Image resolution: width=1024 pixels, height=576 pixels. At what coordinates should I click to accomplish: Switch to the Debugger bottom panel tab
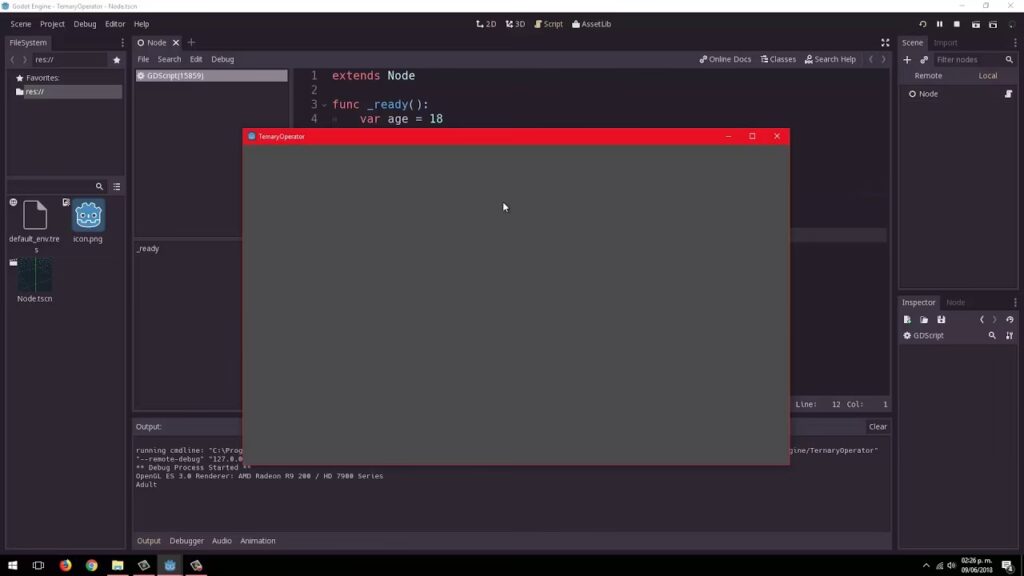(x=185, y=541)
